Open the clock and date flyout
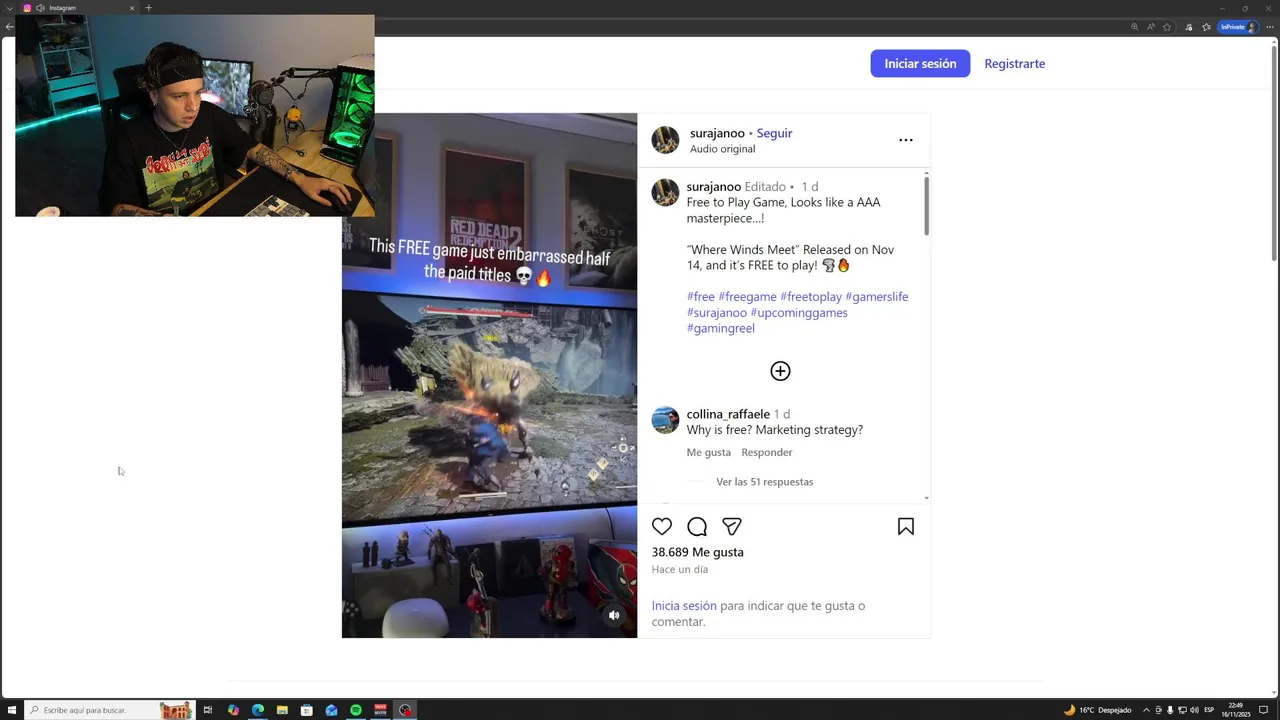This screenshot has height=720, width=1280. pos(1236,710)
